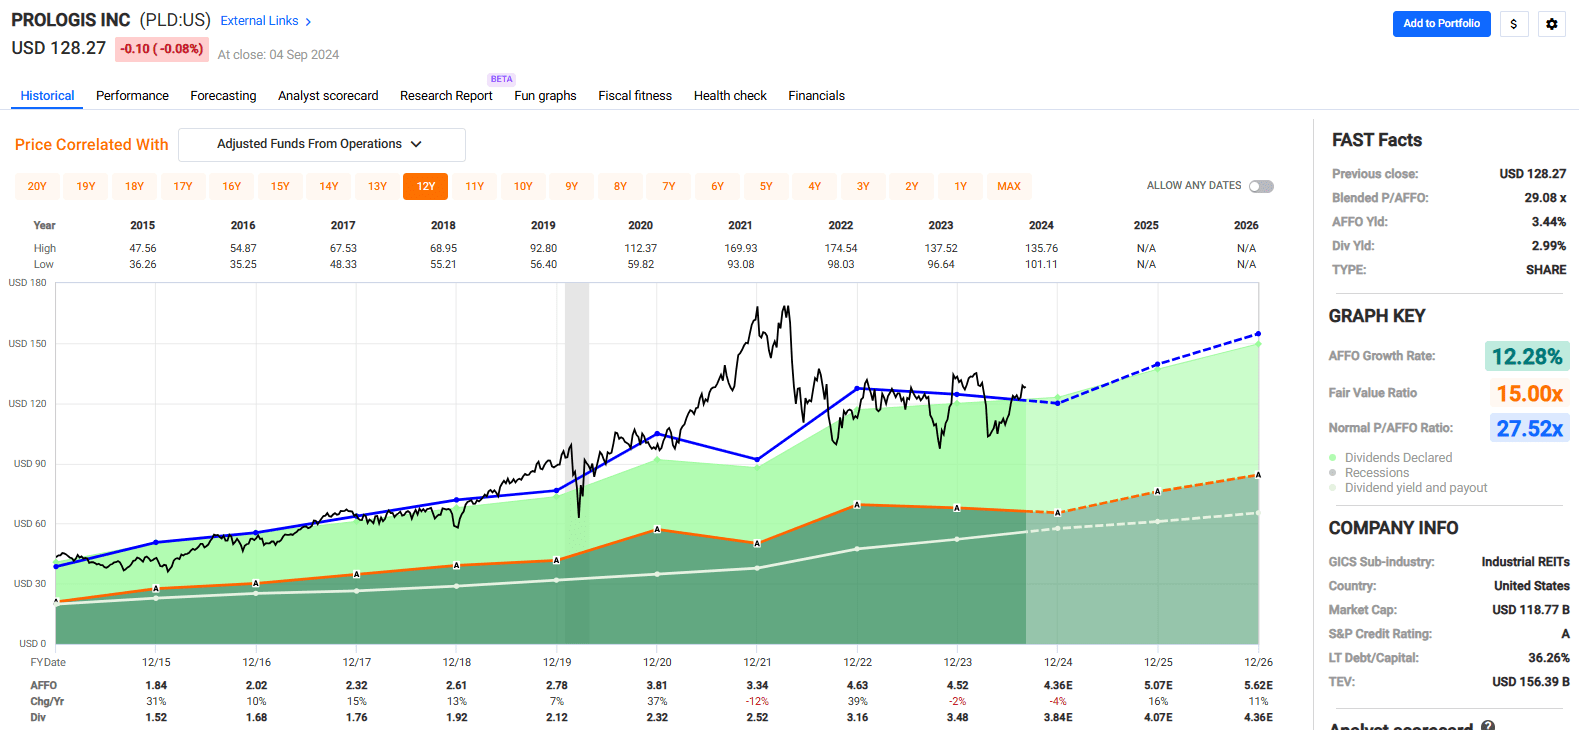The image size is (1579, 730).
Task: Show the 3Y time range
Action: click(x=863, y=186)
